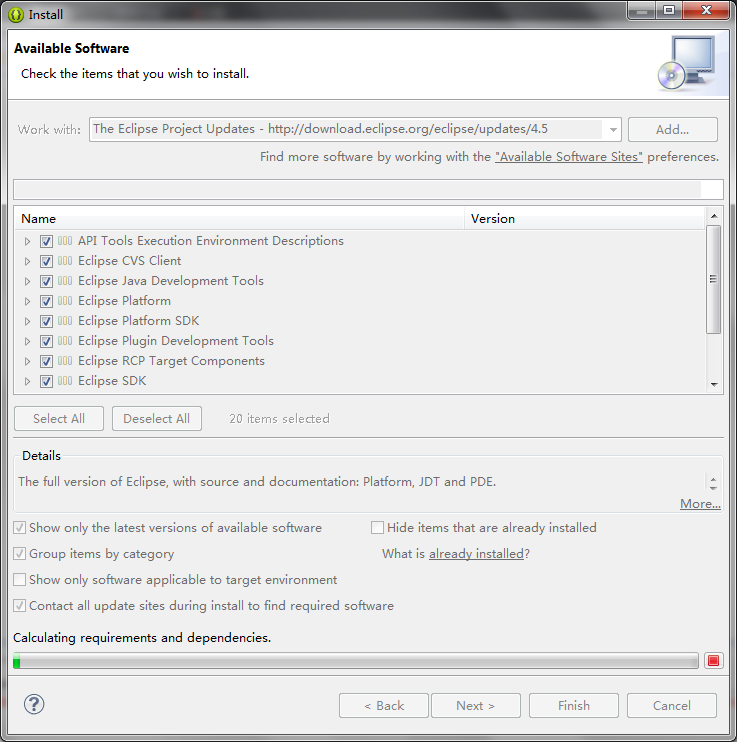Screen dimensions: 737x742
Task: Click the category icon beside Eclipse Platform row
Action: pyautogui.click(x=65, y=301)
